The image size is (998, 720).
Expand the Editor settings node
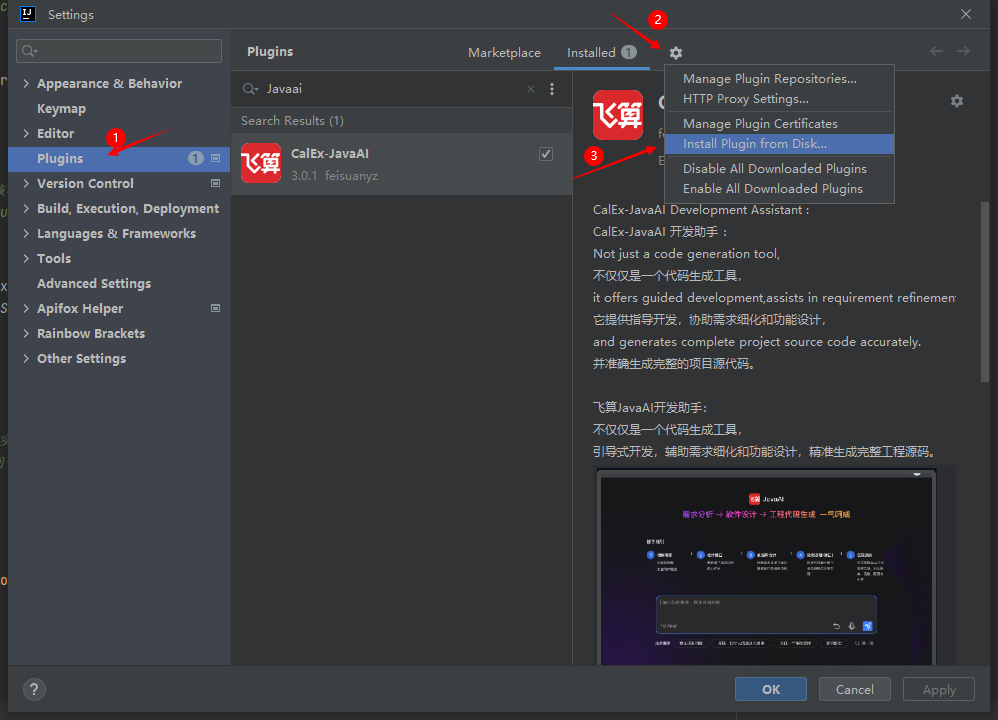[x=26, y=133]
